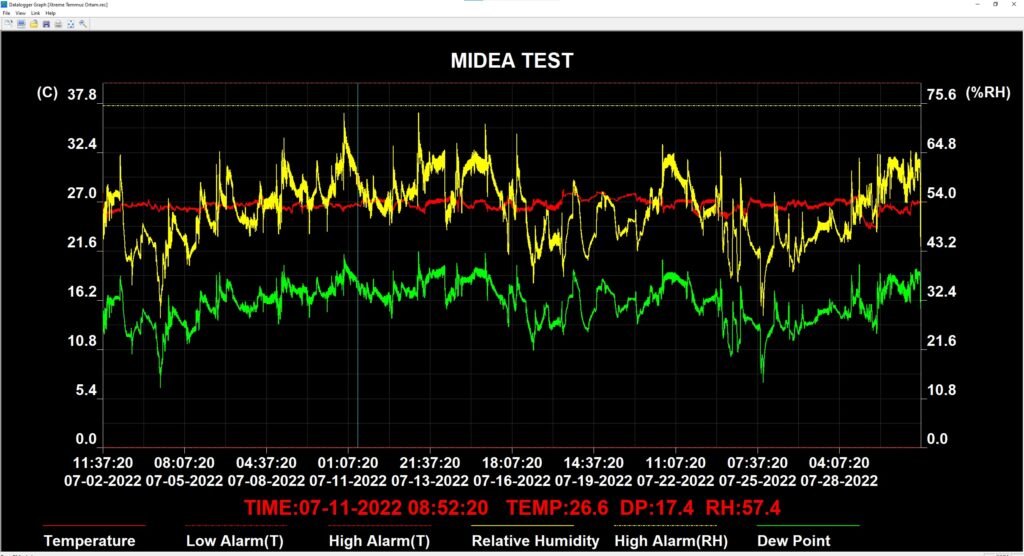Click the 11:37:20 07-02-2022 time label
This screenshot has width=1024, height=556.
[103, 472]
